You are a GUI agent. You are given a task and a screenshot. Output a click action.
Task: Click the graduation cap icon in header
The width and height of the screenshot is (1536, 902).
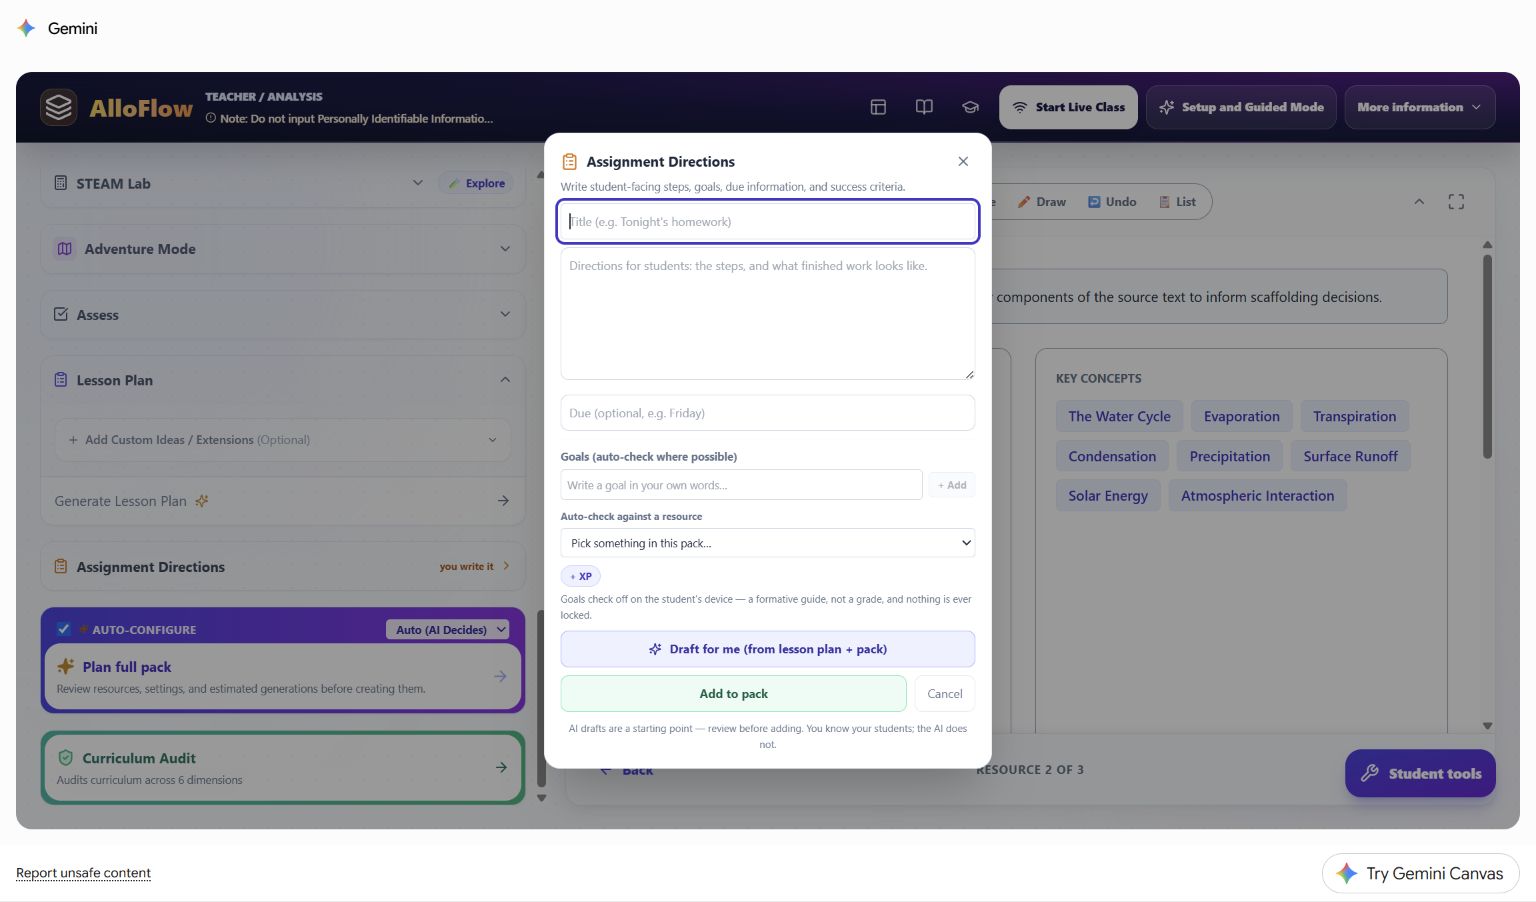[x=970, y=107]
